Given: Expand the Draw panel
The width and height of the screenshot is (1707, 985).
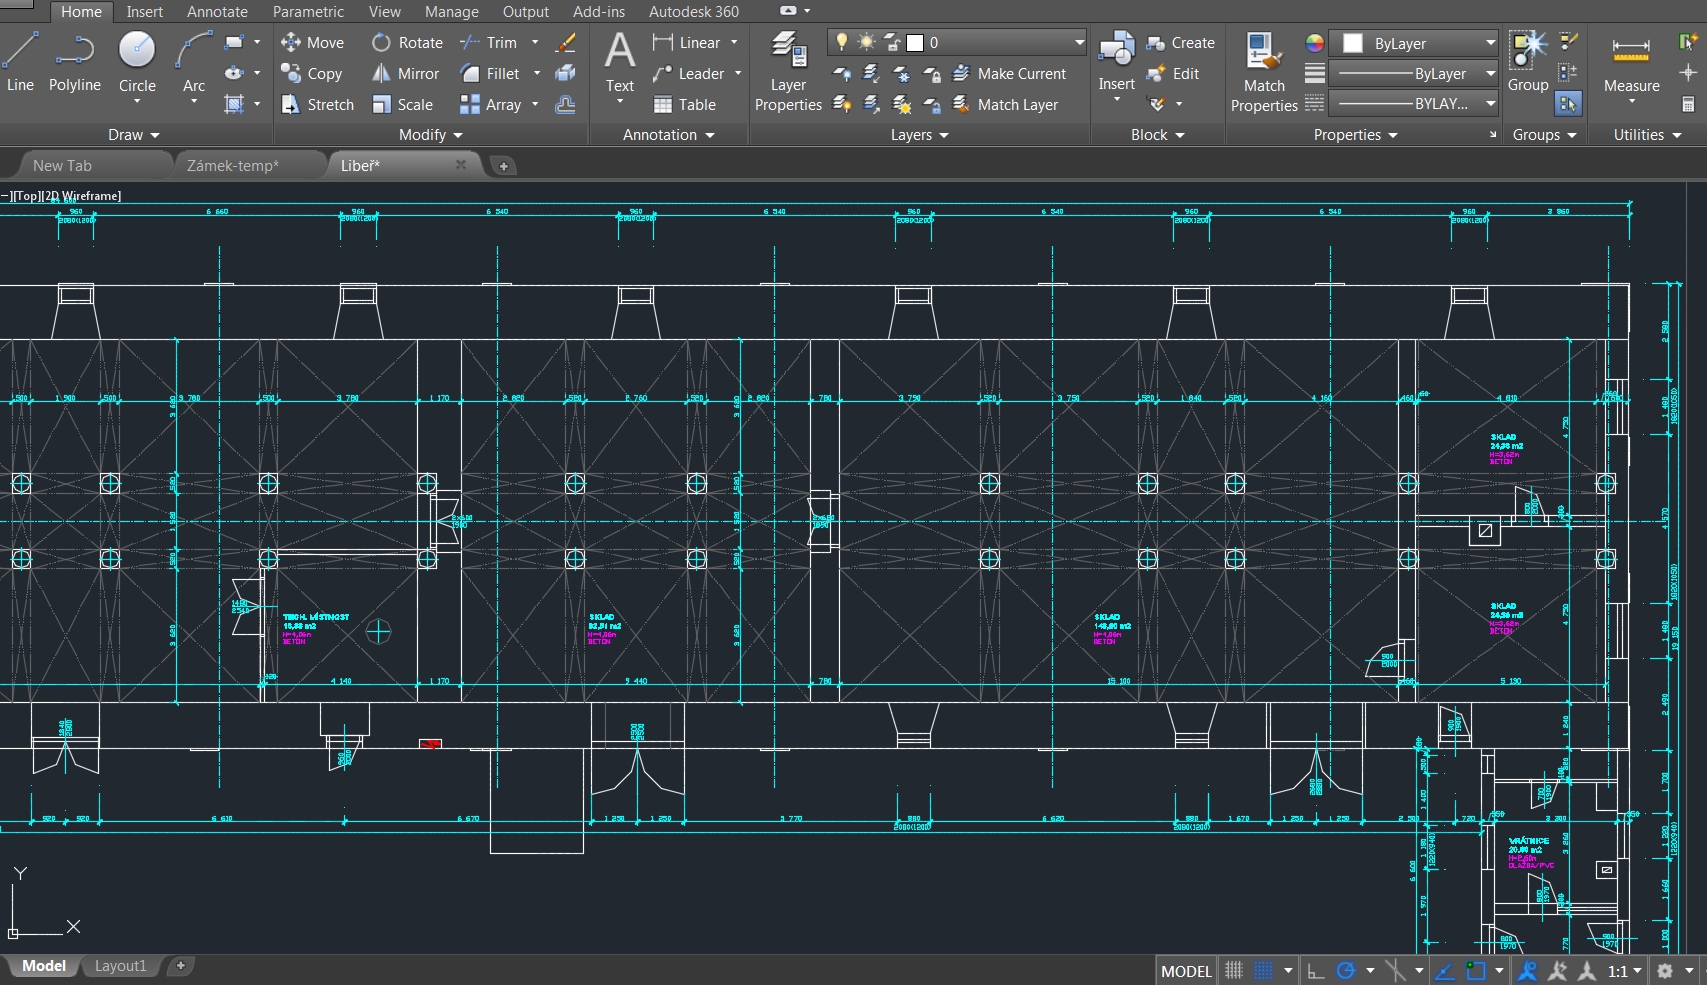Looking at the screenshot, I should [x=134, y=134].
